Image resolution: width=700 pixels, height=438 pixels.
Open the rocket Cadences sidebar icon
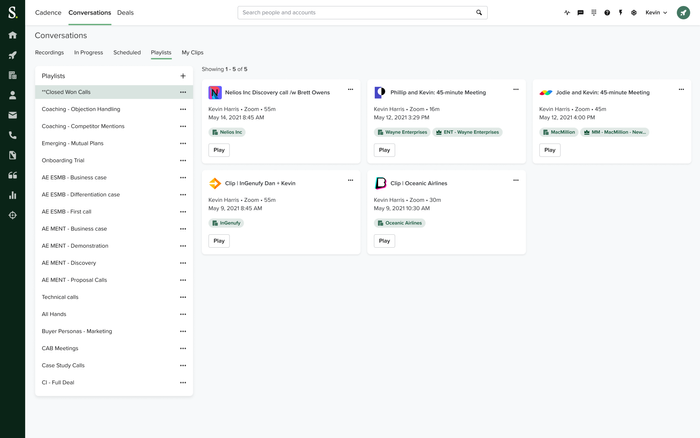pyautogui.click(x=12, y=55)
